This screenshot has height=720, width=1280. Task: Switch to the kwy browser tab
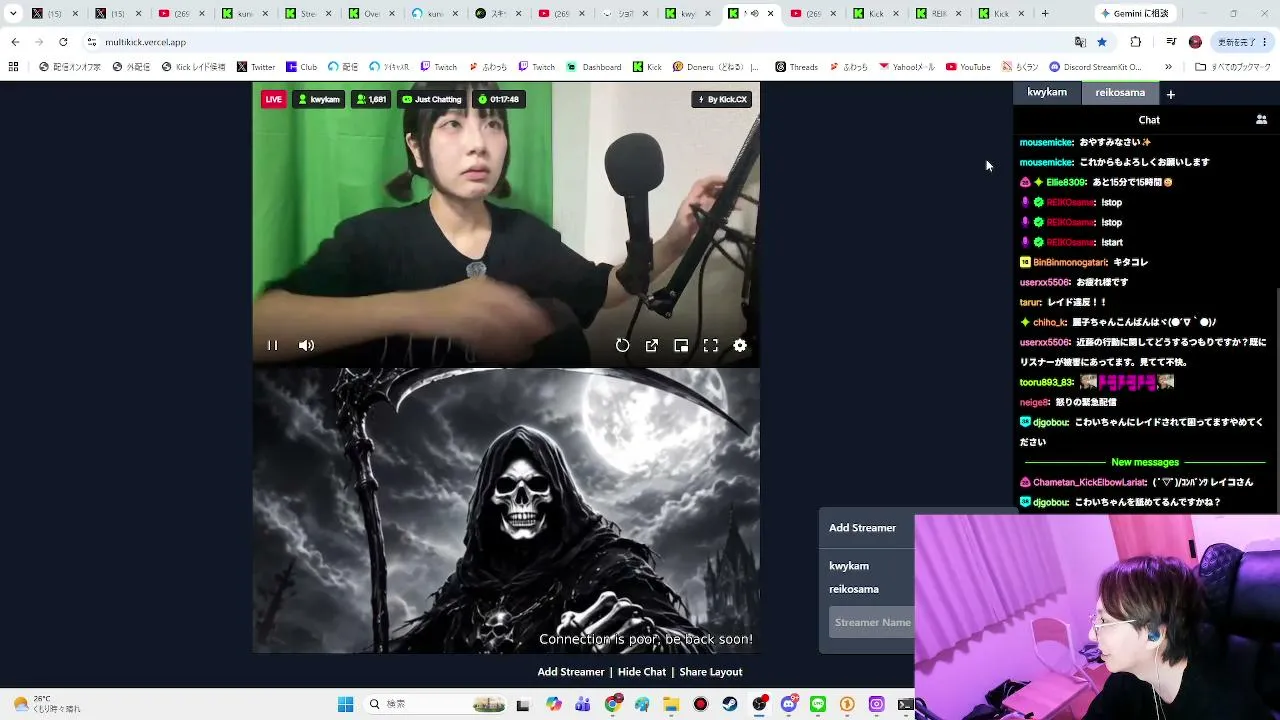[689, 14]
